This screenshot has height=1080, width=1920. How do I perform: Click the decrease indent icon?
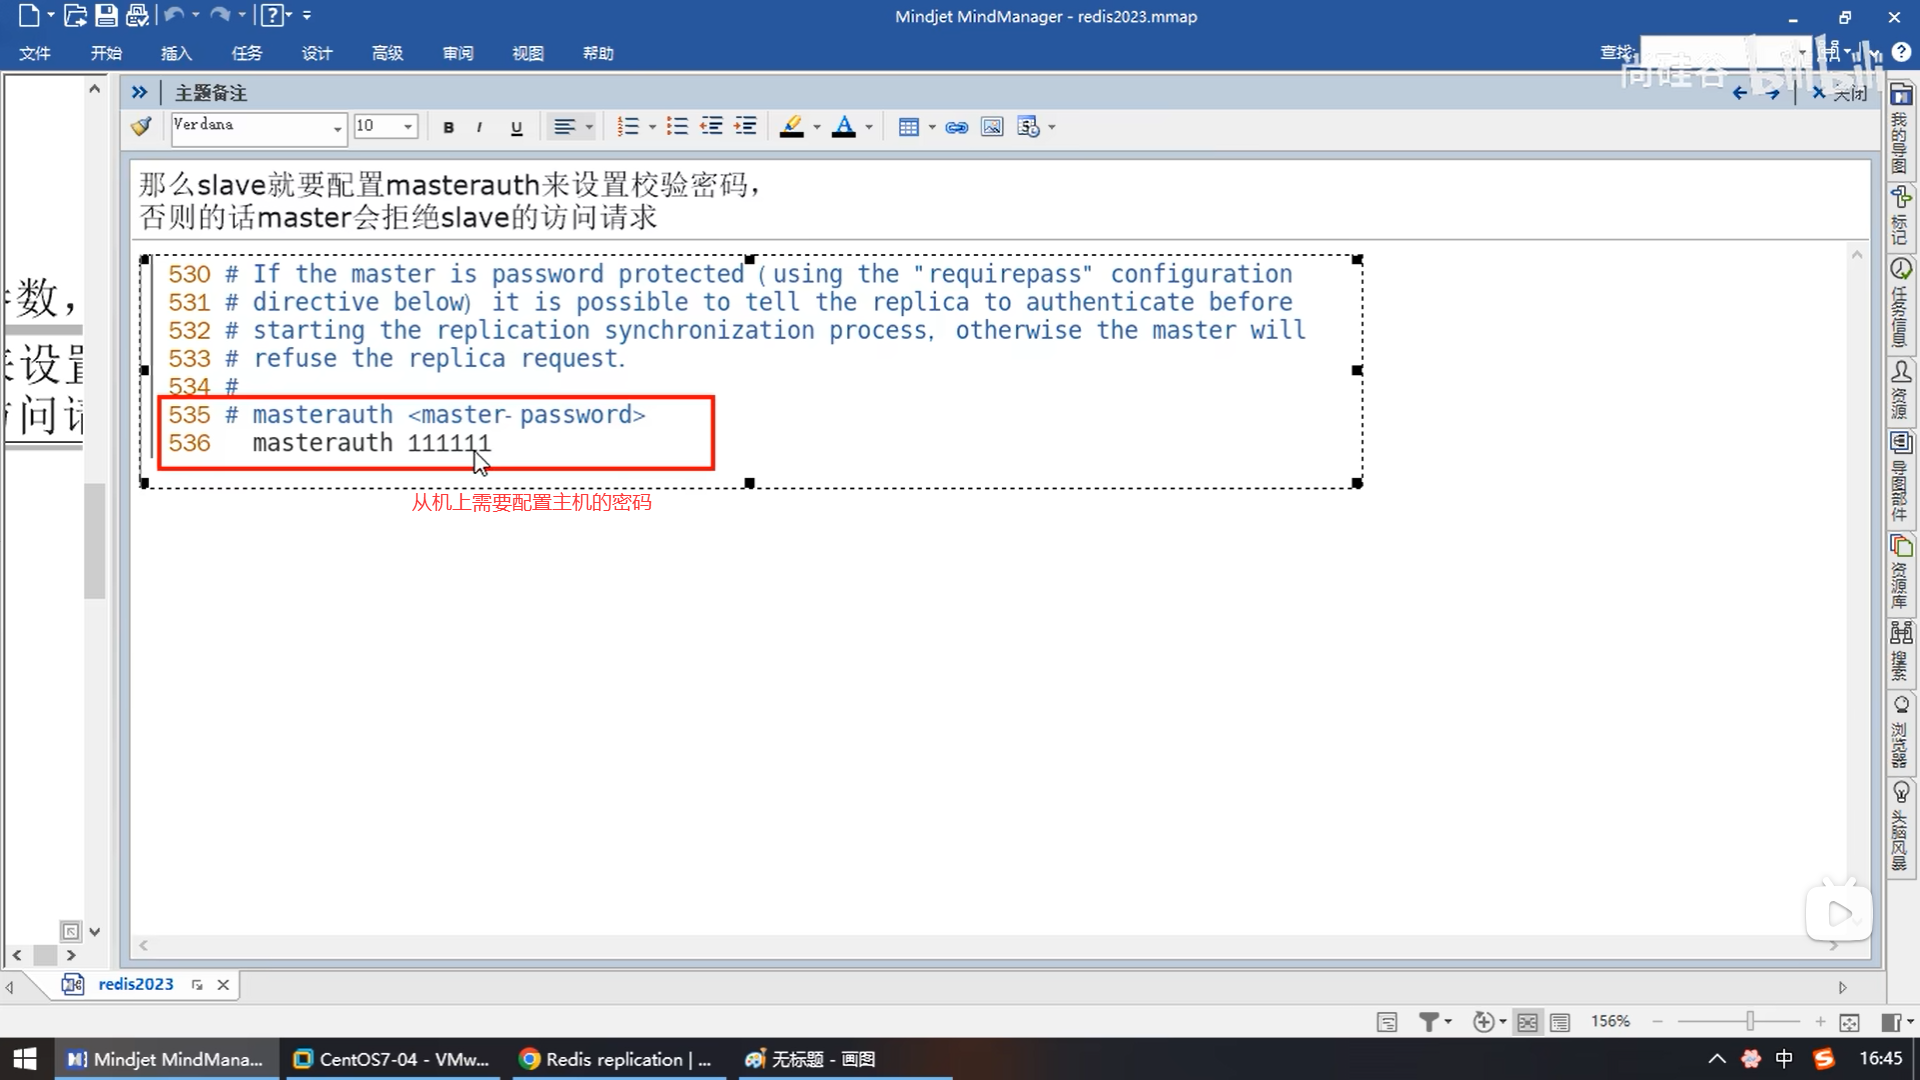click(711, 126)
